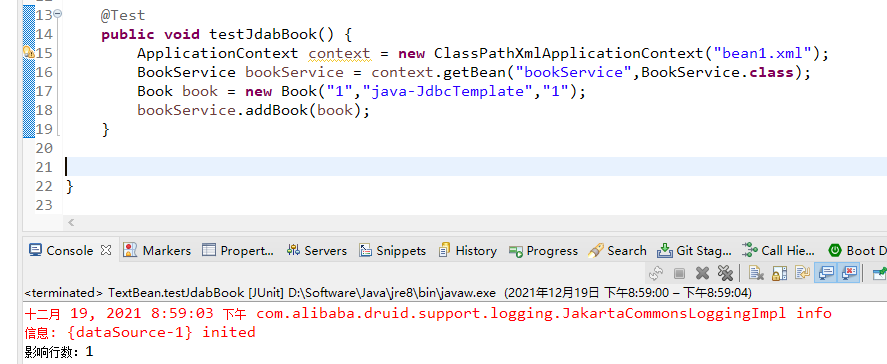Screen dimensions: 887x364
Task: Pin the console with the pin icon
Action: (x=879, y=273)
